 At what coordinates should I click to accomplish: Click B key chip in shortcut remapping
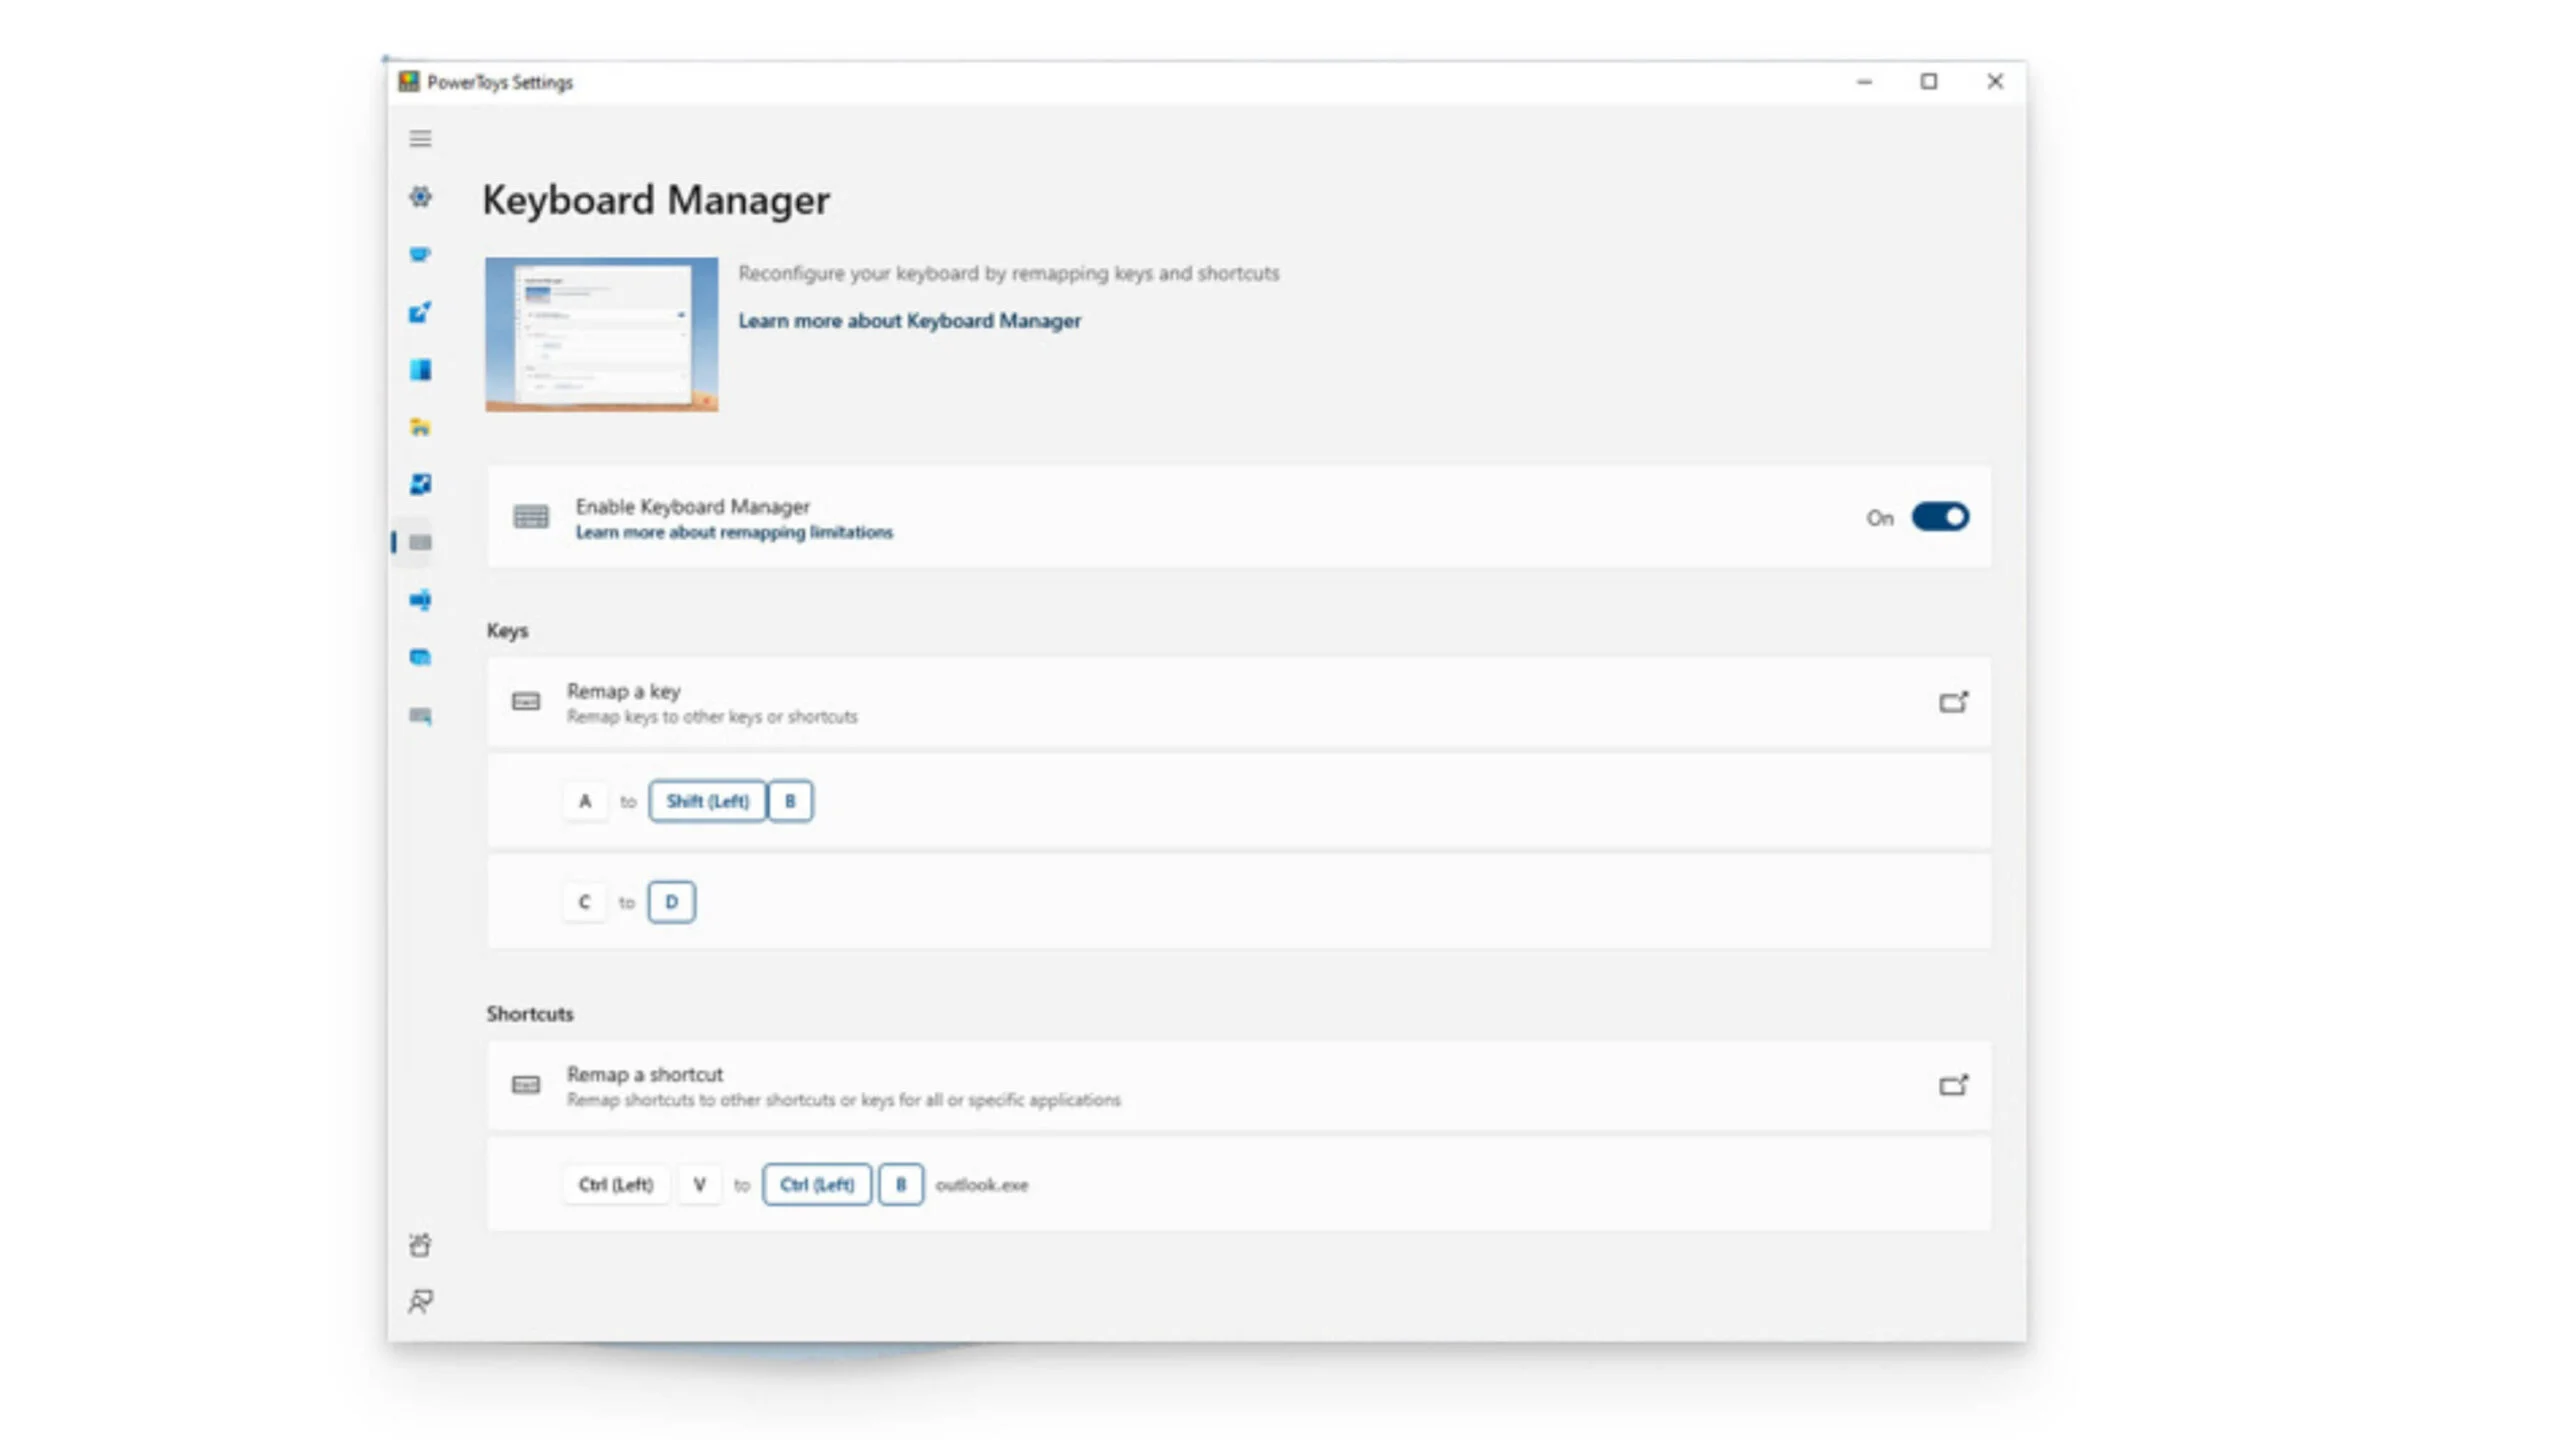point(901,1185)
